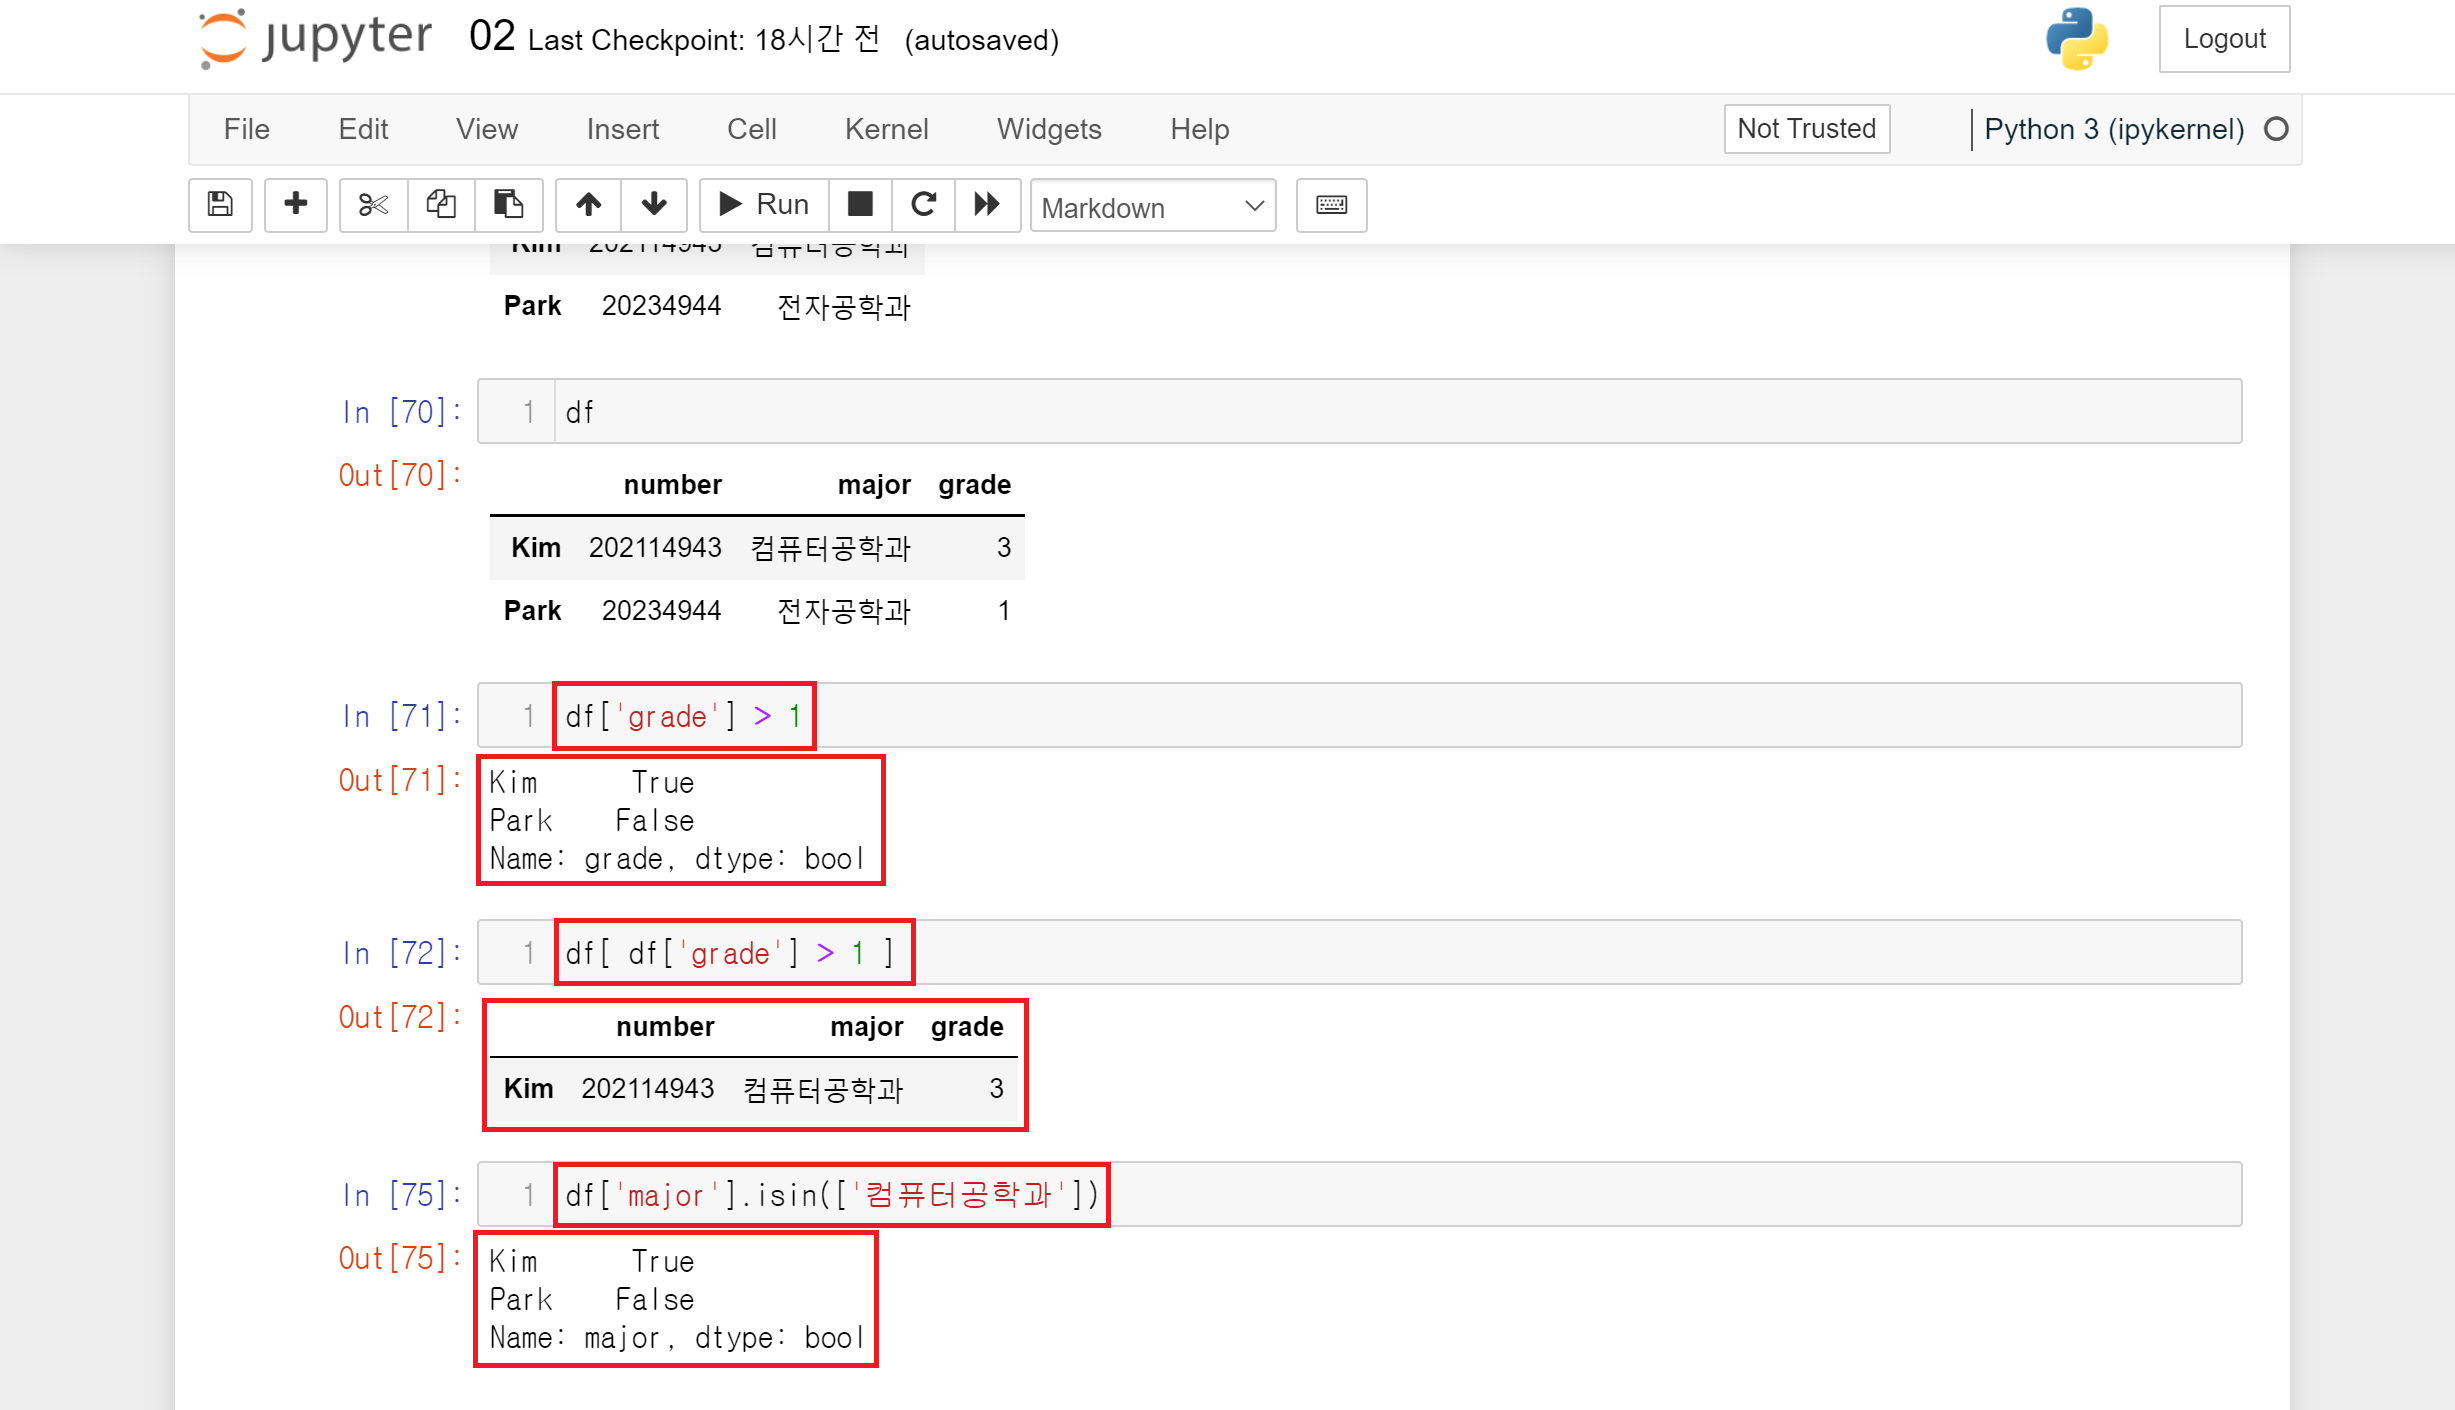Cut selected cells with scissors icon

pyautogui.click(x=373, y=205)
